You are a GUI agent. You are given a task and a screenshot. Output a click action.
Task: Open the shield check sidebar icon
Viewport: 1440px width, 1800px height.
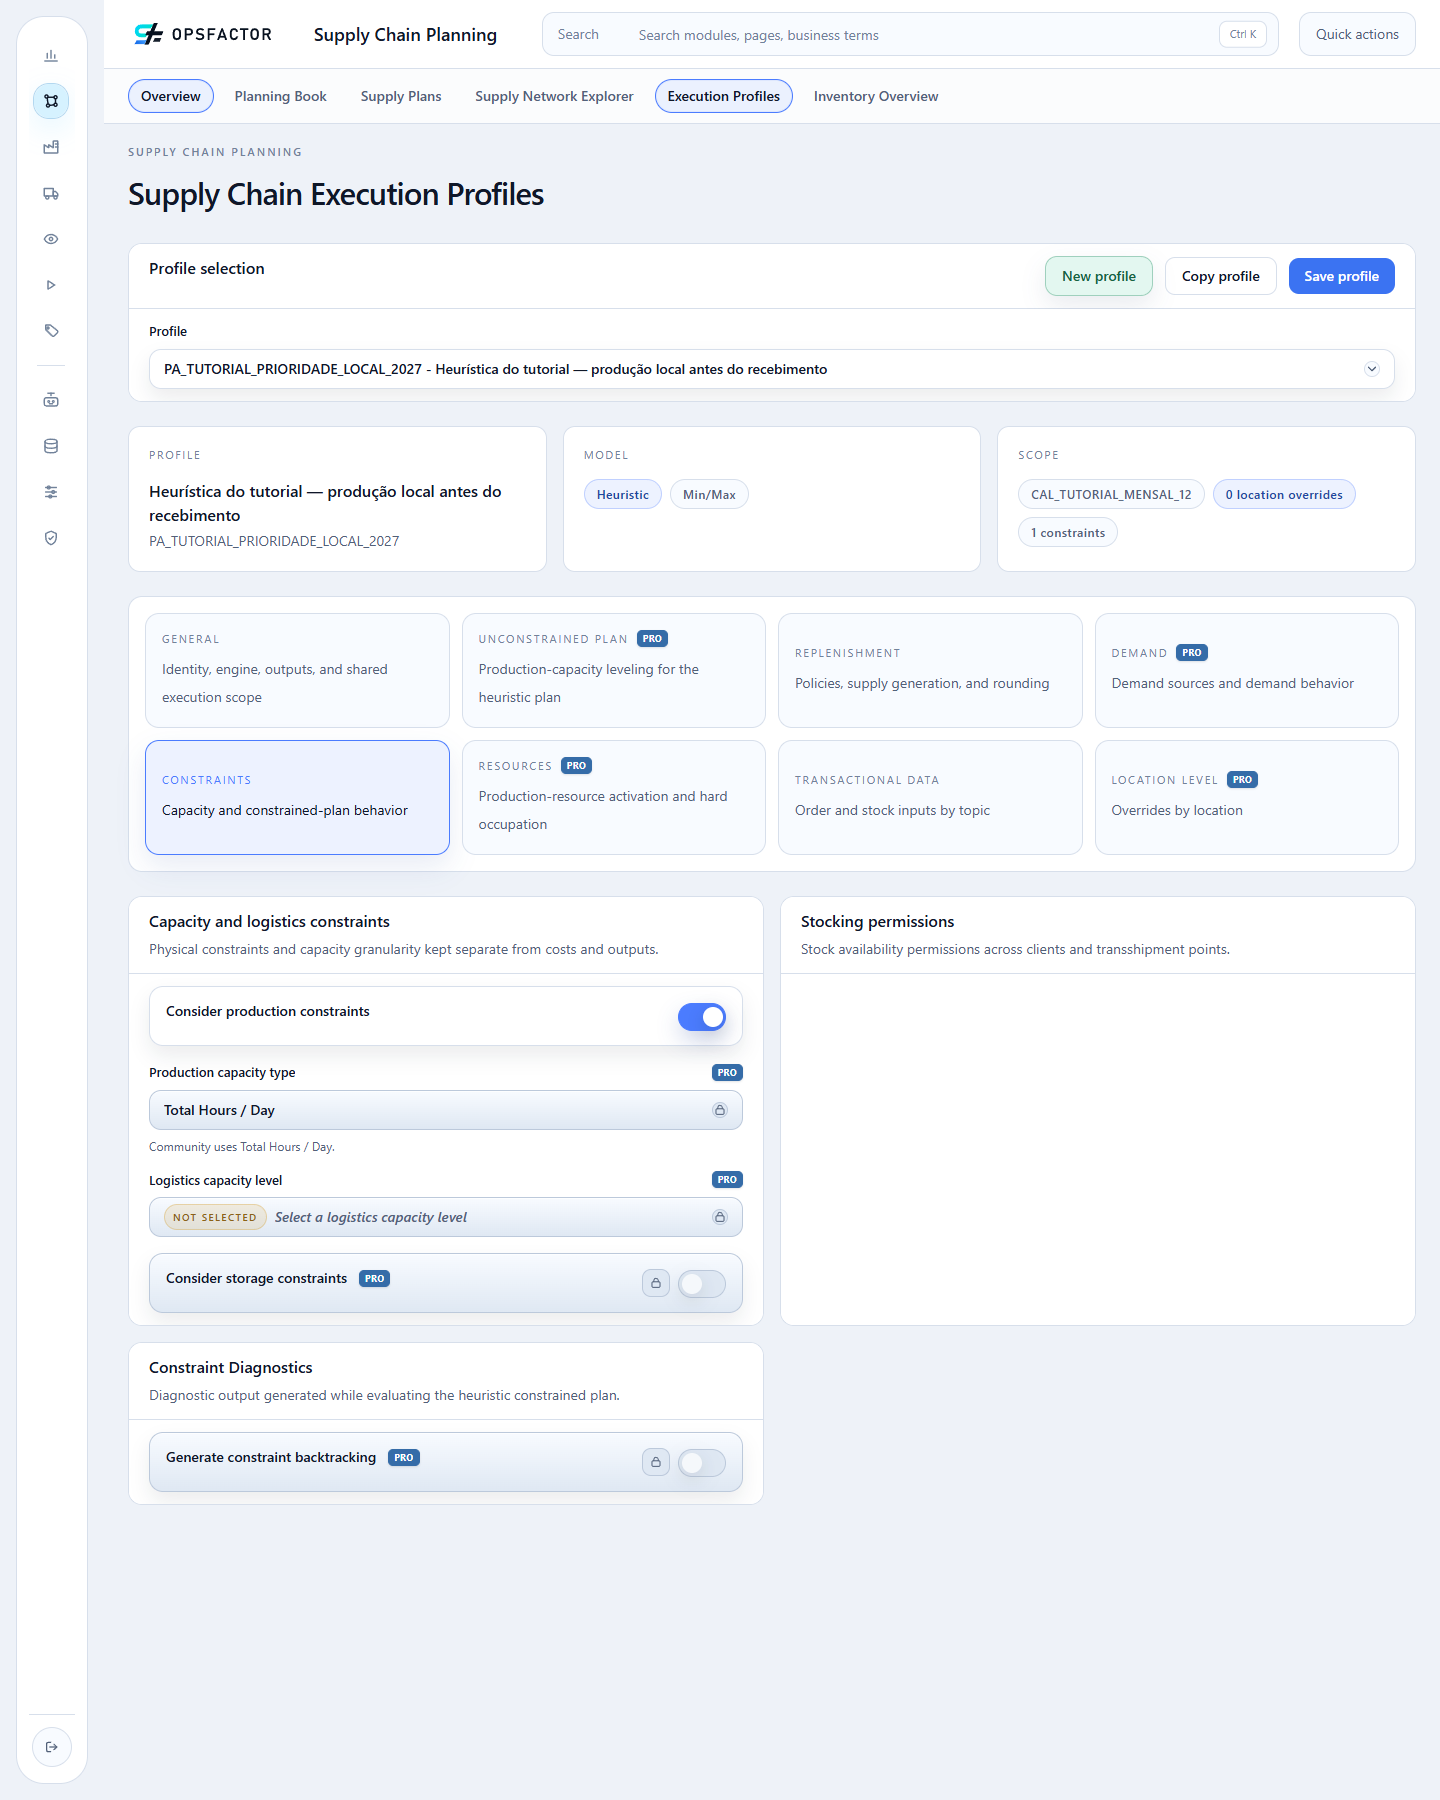(51, 538)
